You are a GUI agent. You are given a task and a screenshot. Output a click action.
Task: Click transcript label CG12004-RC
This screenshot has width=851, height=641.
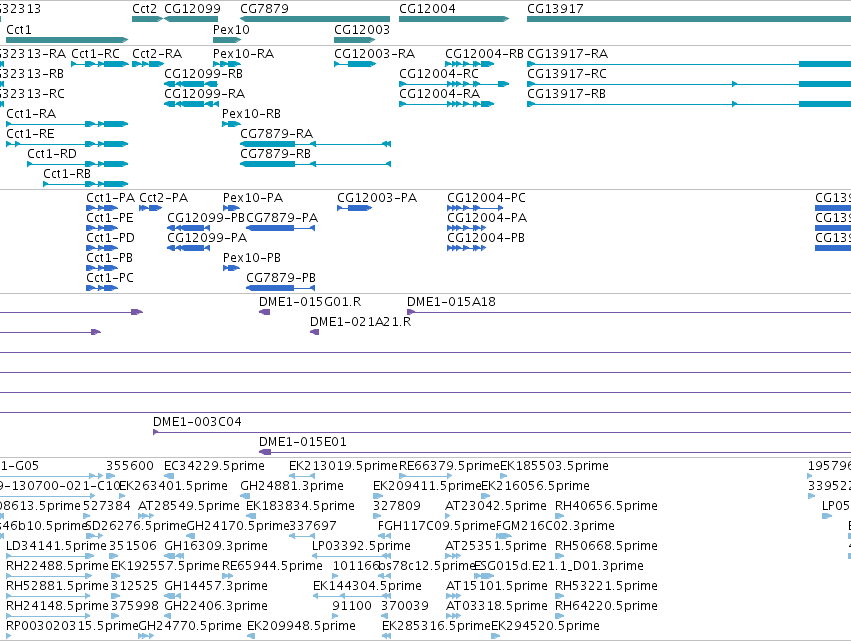439,73
